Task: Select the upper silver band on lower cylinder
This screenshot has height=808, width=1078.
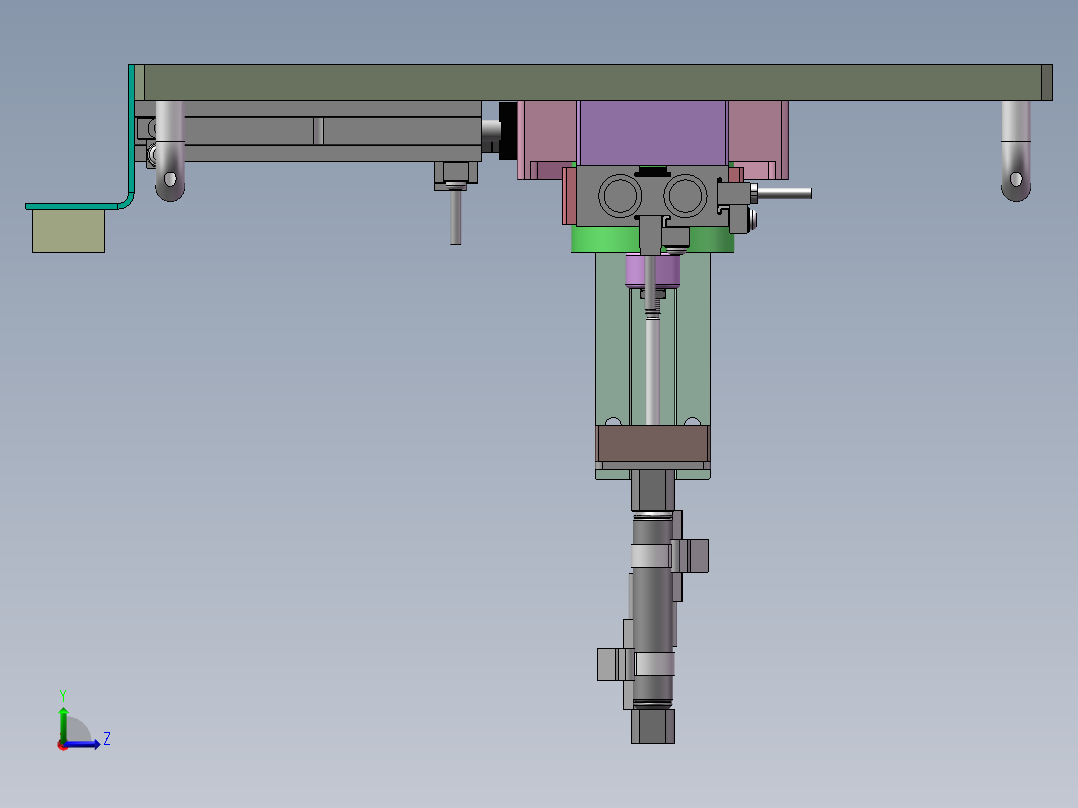Action: click(x=650, y=556)
